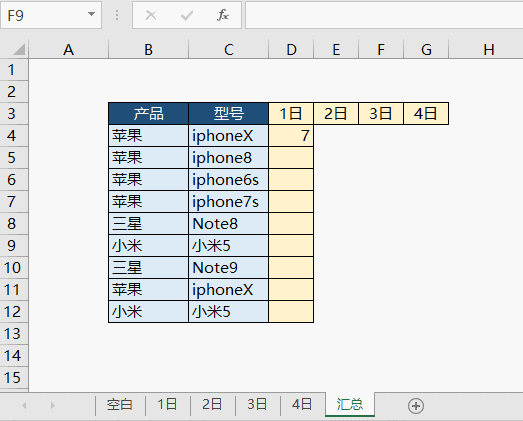523x421 pixels.
Task: Click next sheet navigation arrow
Action: [x=53, y=406]
